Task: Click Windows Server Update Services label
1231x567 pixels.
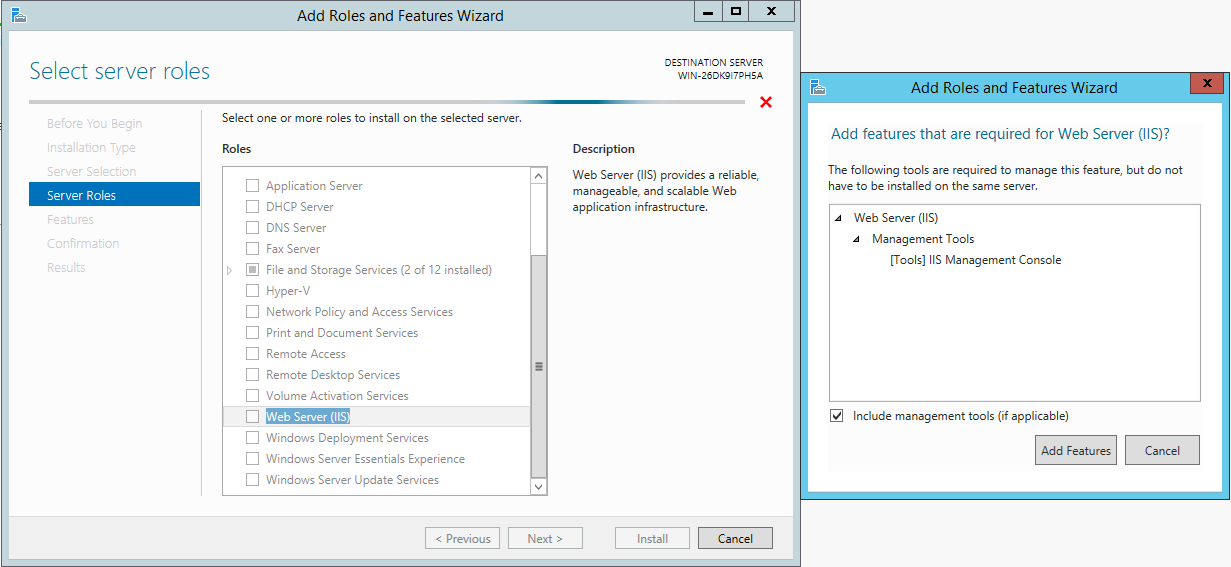Action: pos(353,480)
